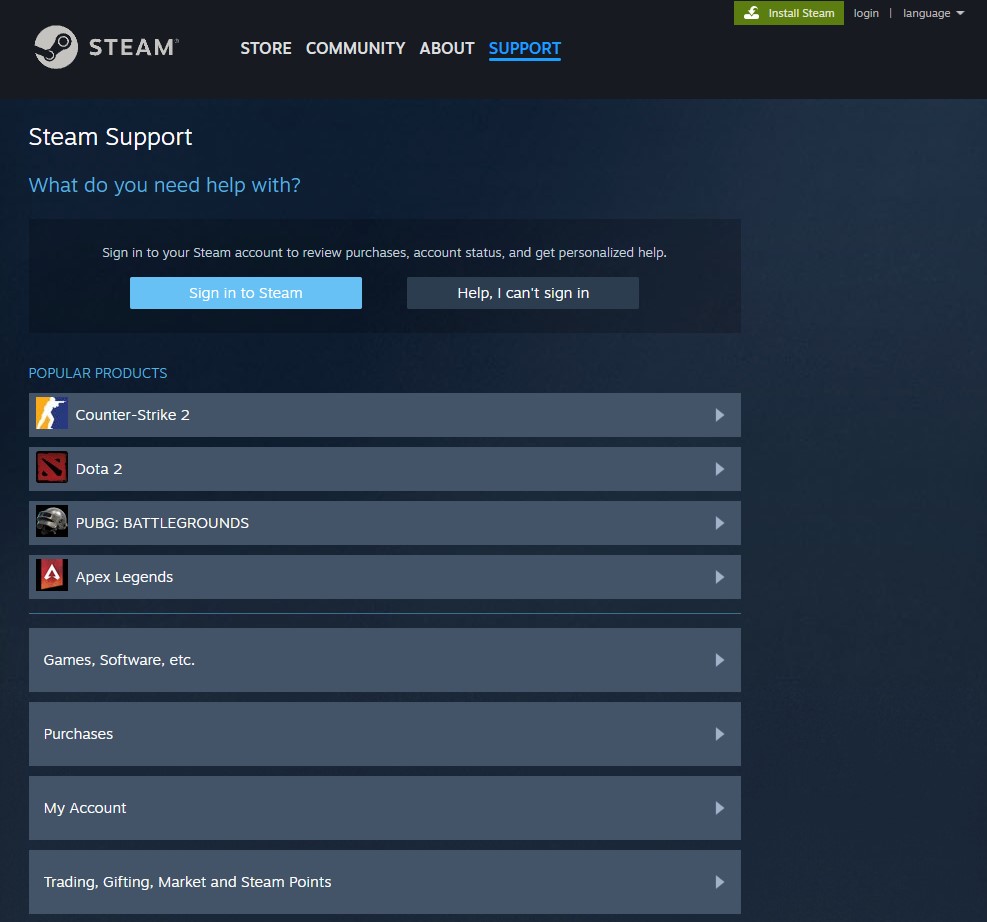Click the Dota 2 game icon
This screenshot has height=922, width=987.
click(52, 468)
